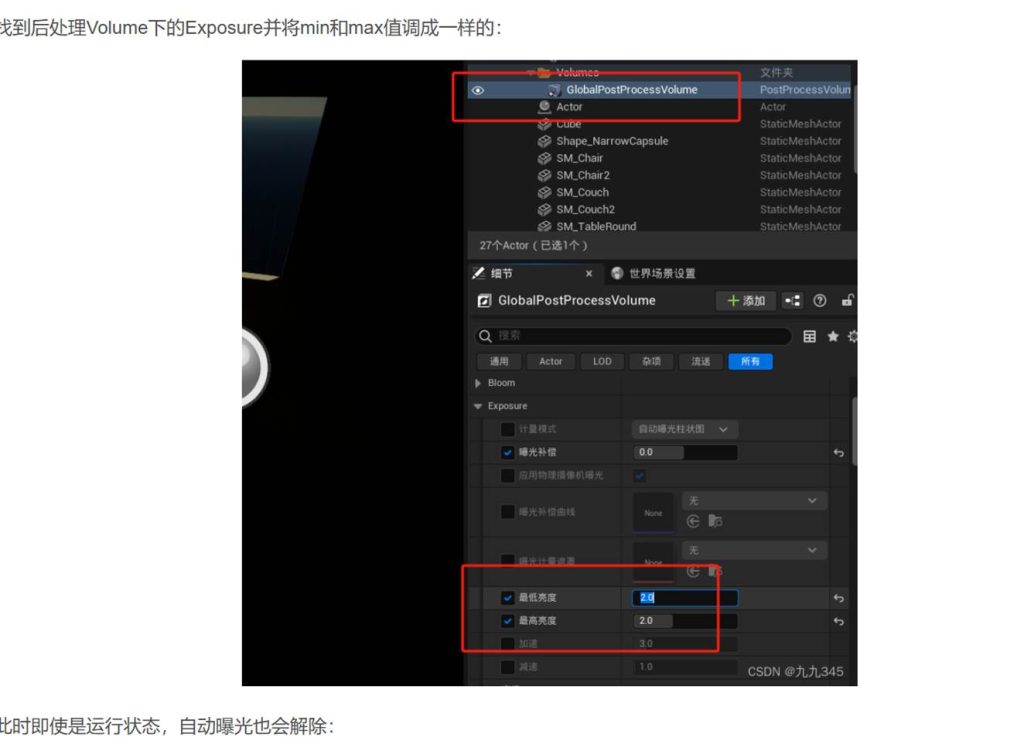Collapse the Exposure section
The width and height of the screenshot is (1024, 744).
(478, 406)
